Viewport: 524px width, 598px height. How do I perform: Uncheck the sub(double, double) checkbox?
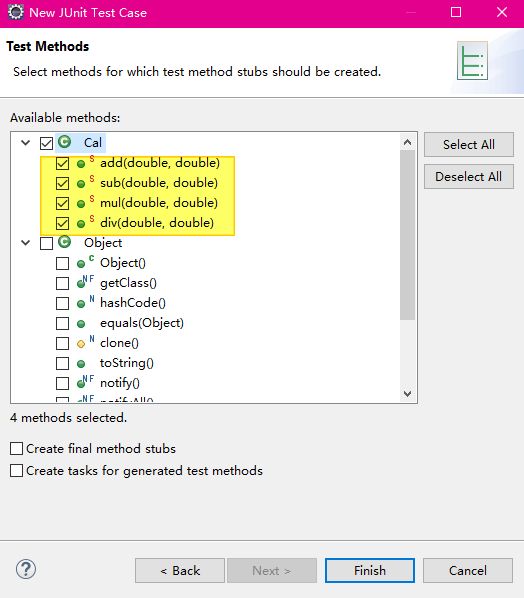pos(62,183)
